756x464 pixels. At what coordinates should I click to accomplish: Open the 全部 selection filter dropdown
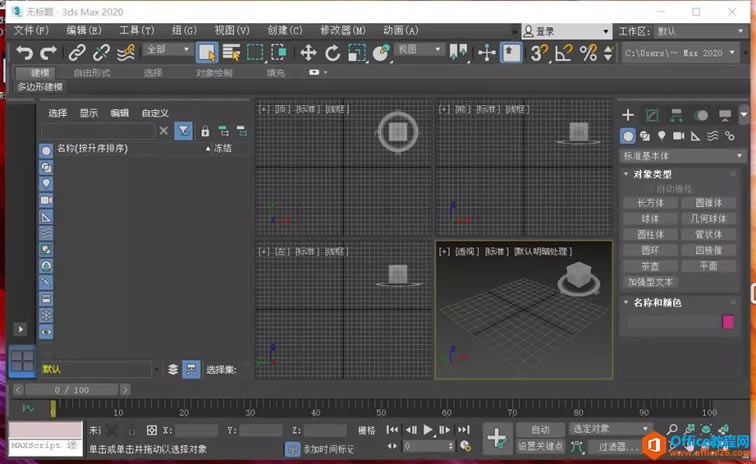167,49
